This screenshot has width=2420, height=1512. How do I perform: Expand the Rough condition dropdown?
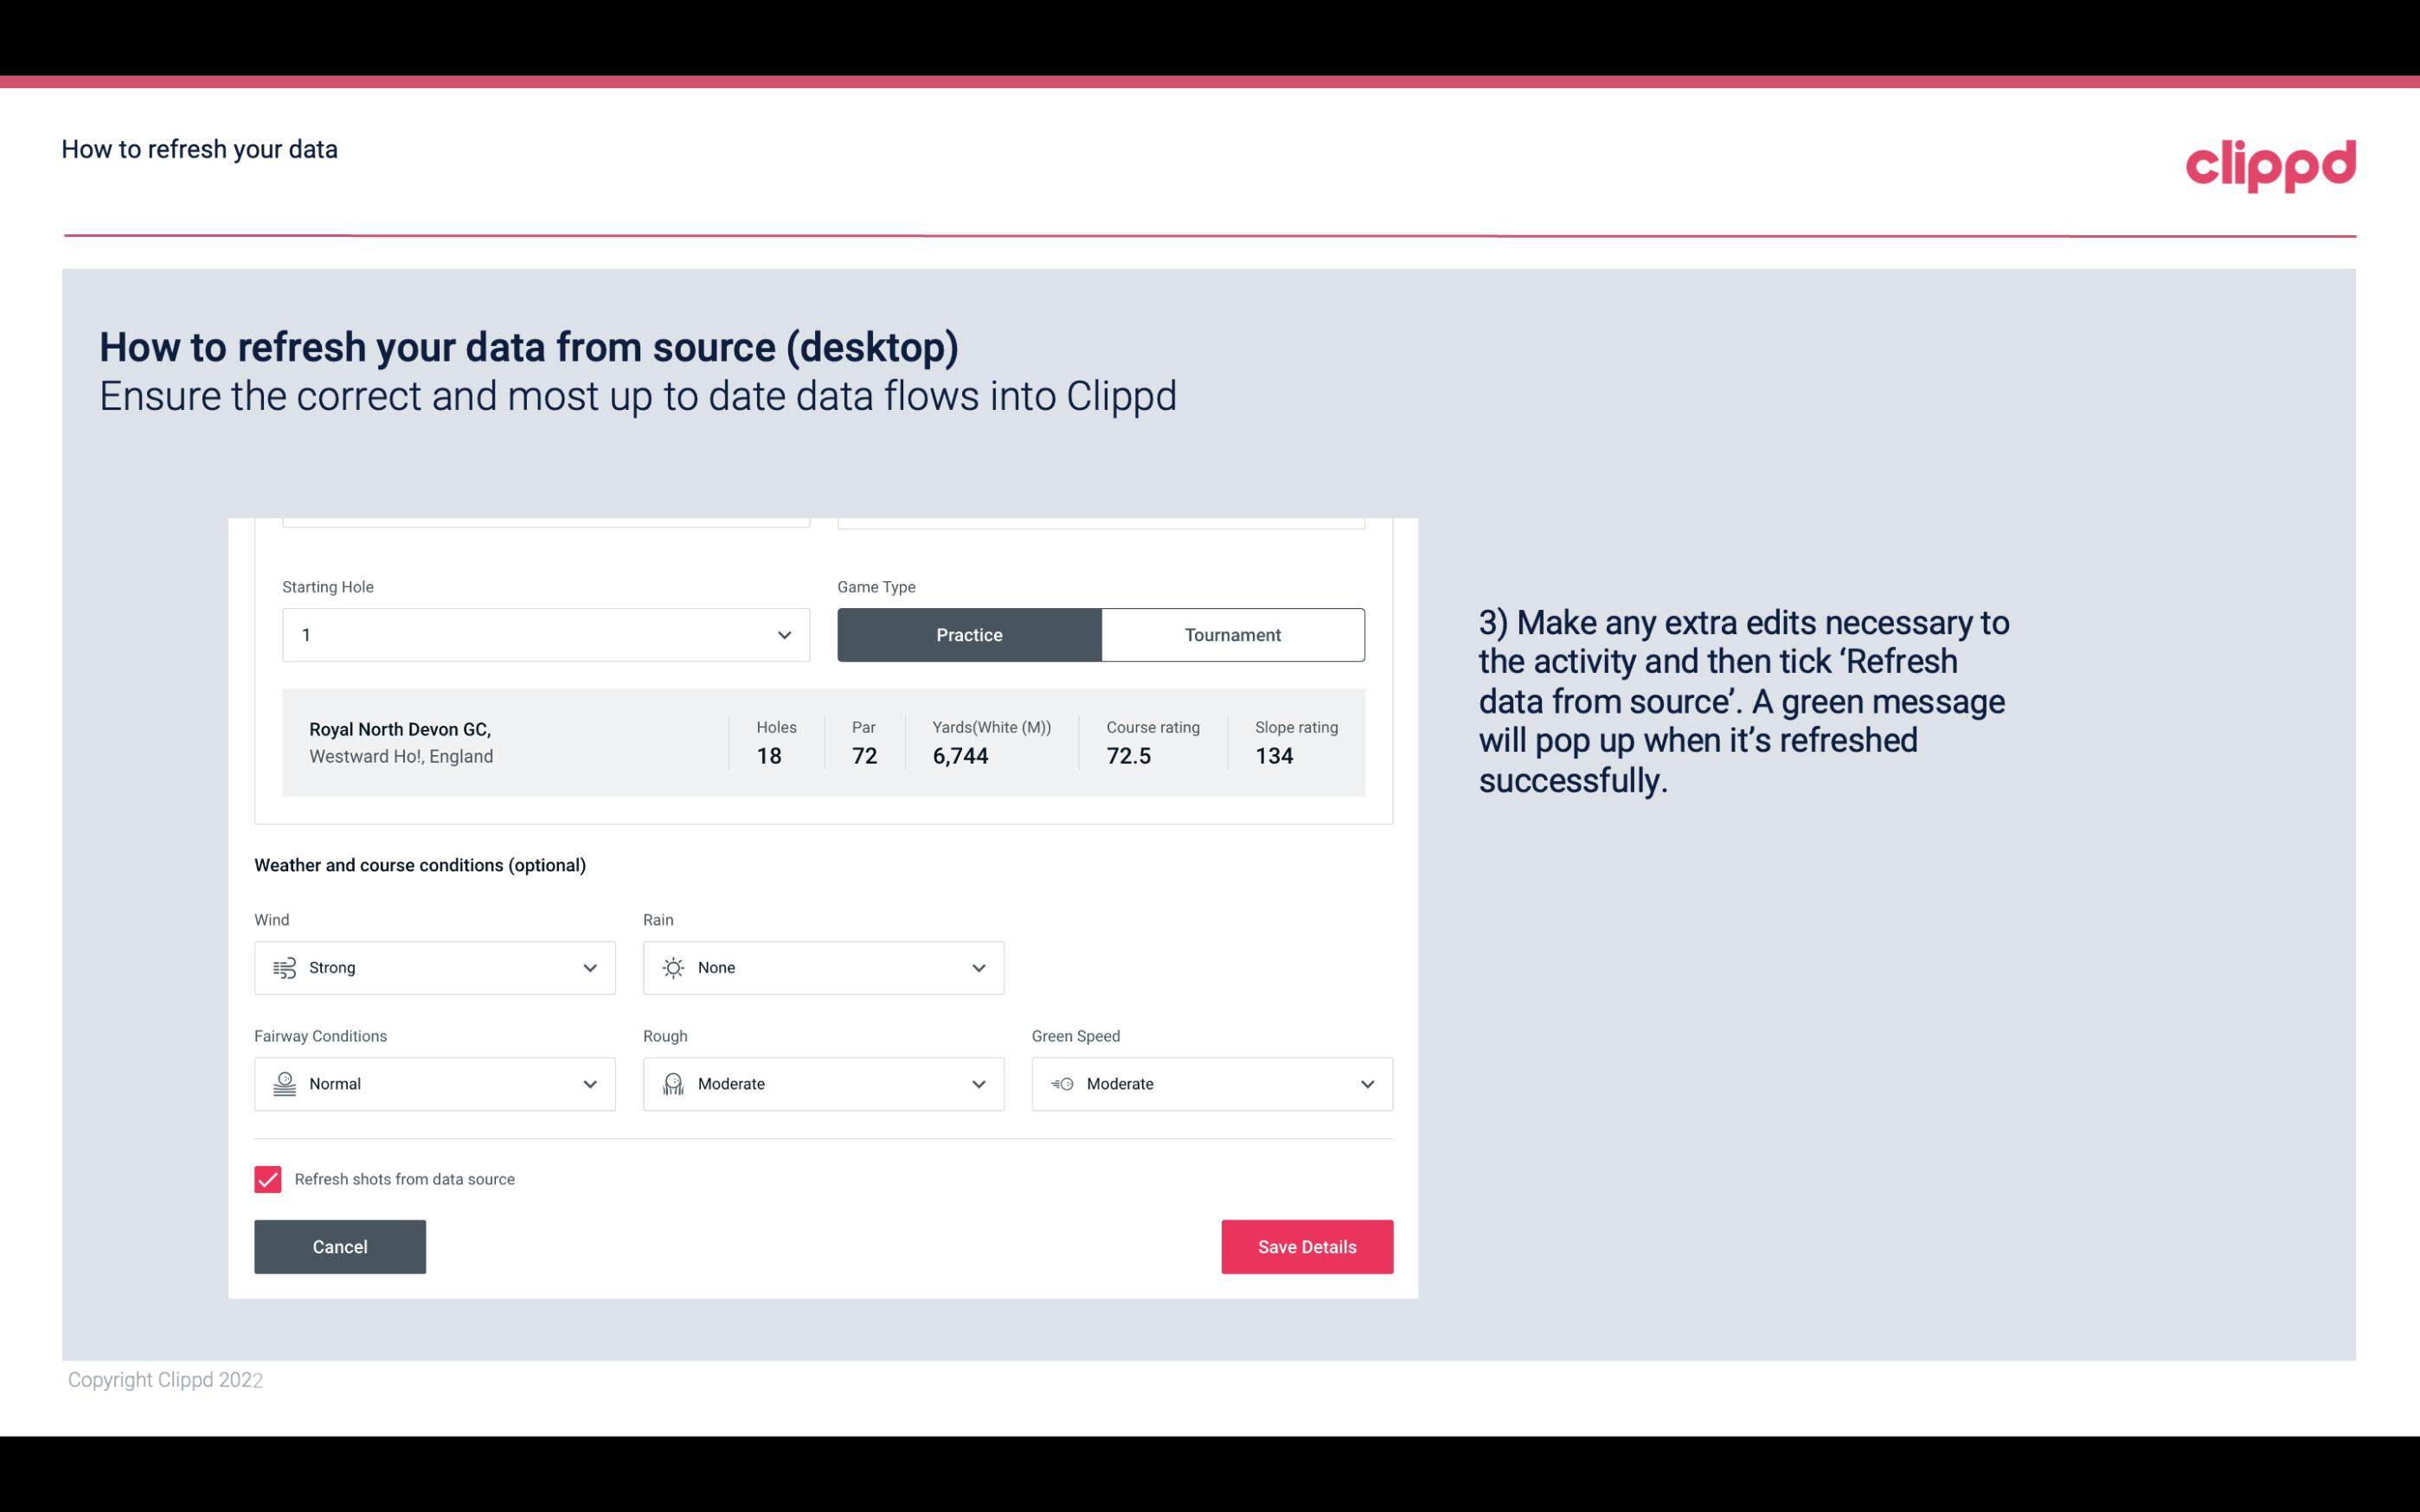978,1084
